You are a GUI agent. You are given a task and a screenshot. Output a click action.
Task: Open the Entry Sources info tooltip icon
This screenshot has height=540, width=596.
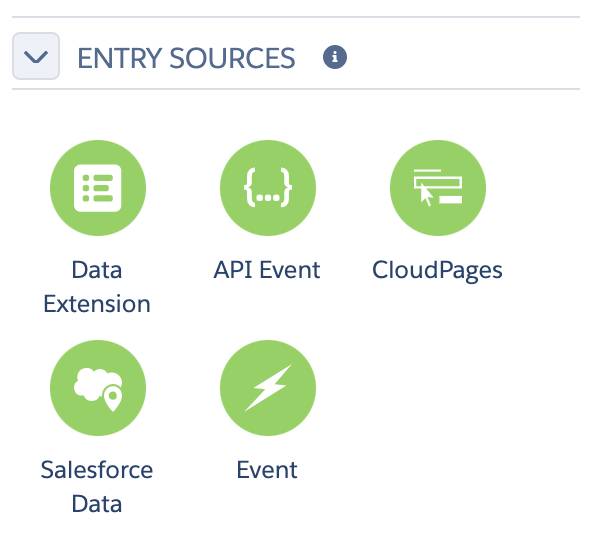tap(334, 57)
